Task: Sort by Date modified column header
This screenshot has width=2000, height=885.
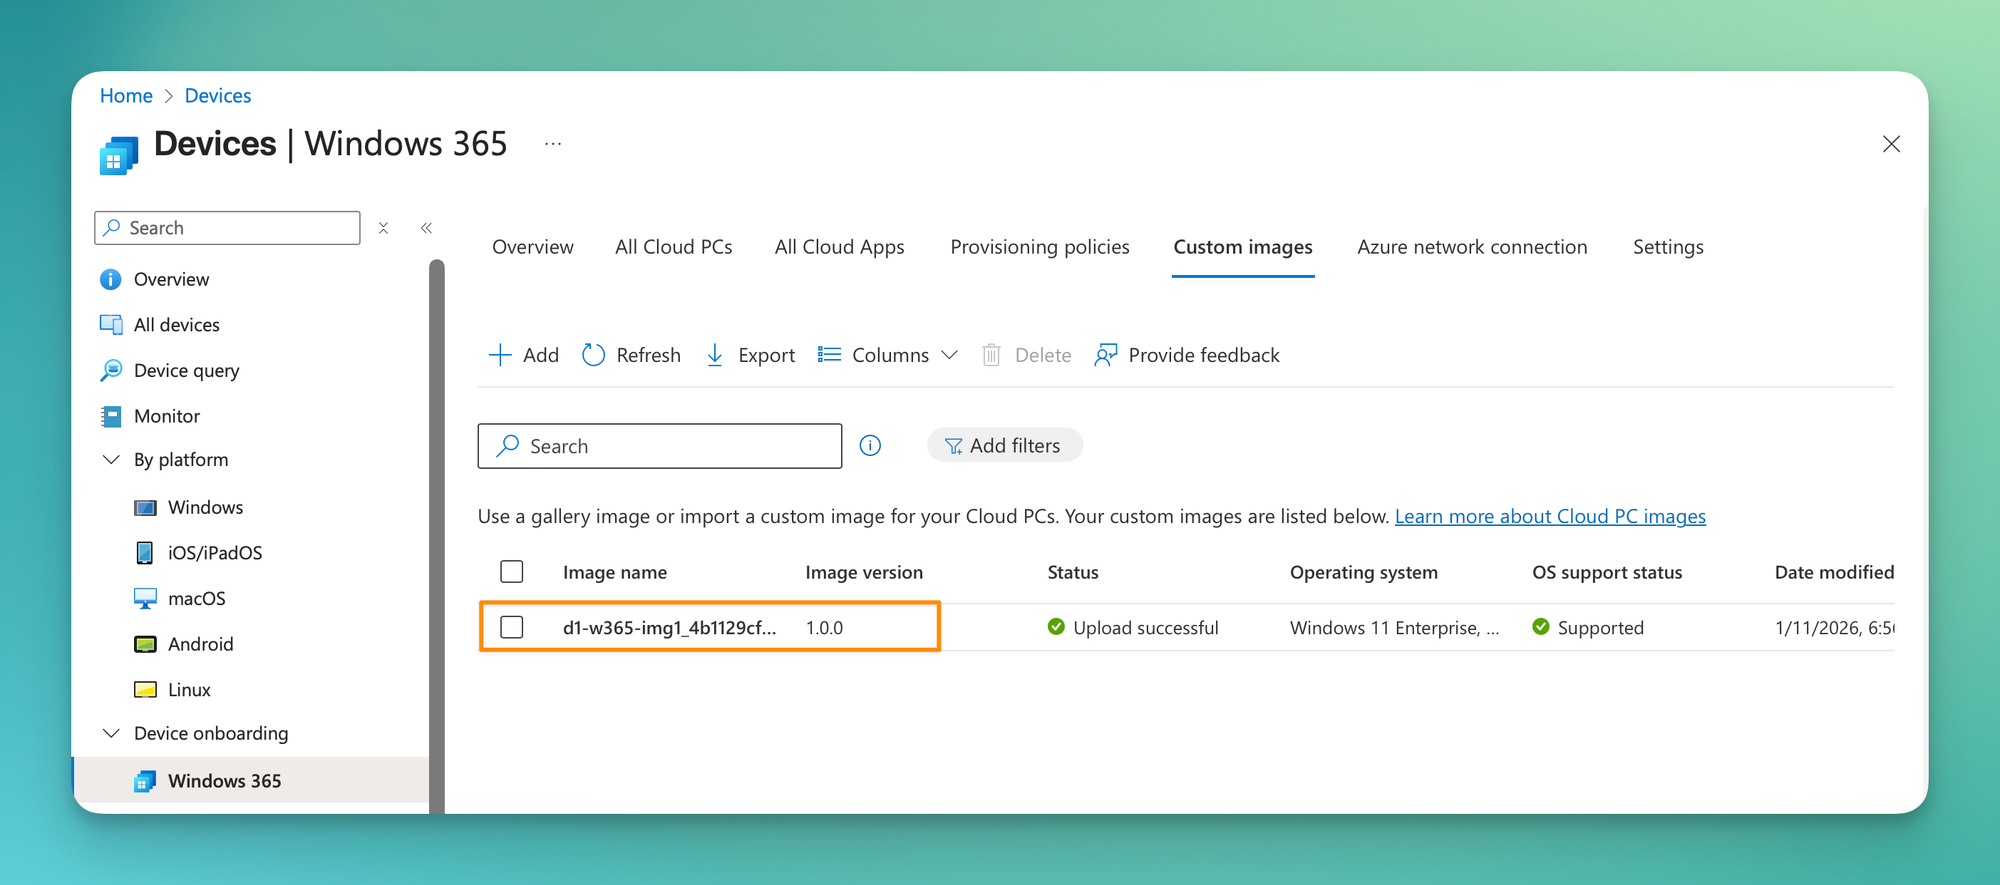Action: [1834, 572]
